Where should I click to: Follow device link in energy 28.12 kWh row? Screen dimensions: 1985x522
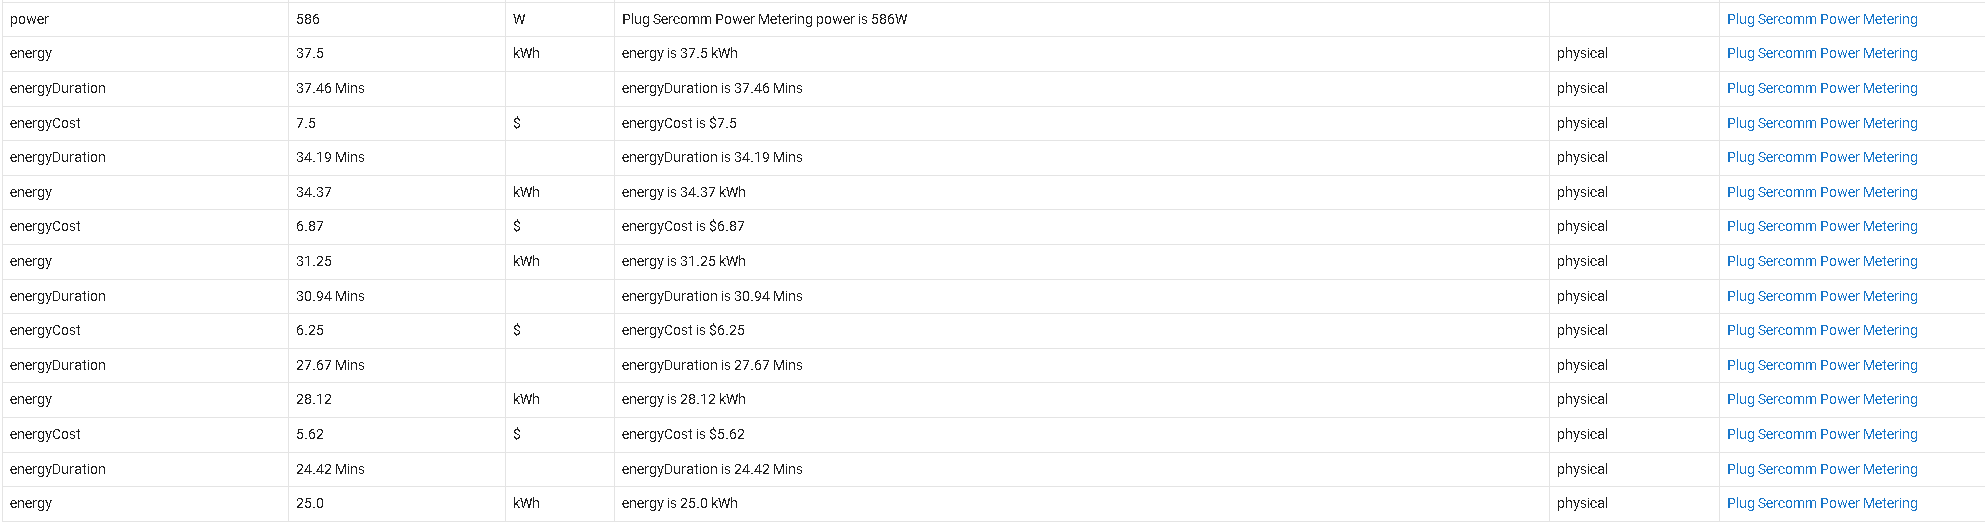tap(1821, 399)
